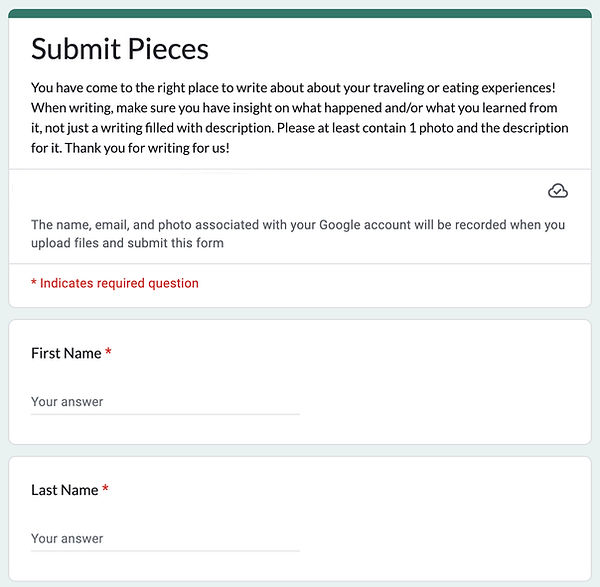Click "The name, email, and photo" notice line
Image resolution: width=600 pixels, height=587 pixels.
[120, 225]
